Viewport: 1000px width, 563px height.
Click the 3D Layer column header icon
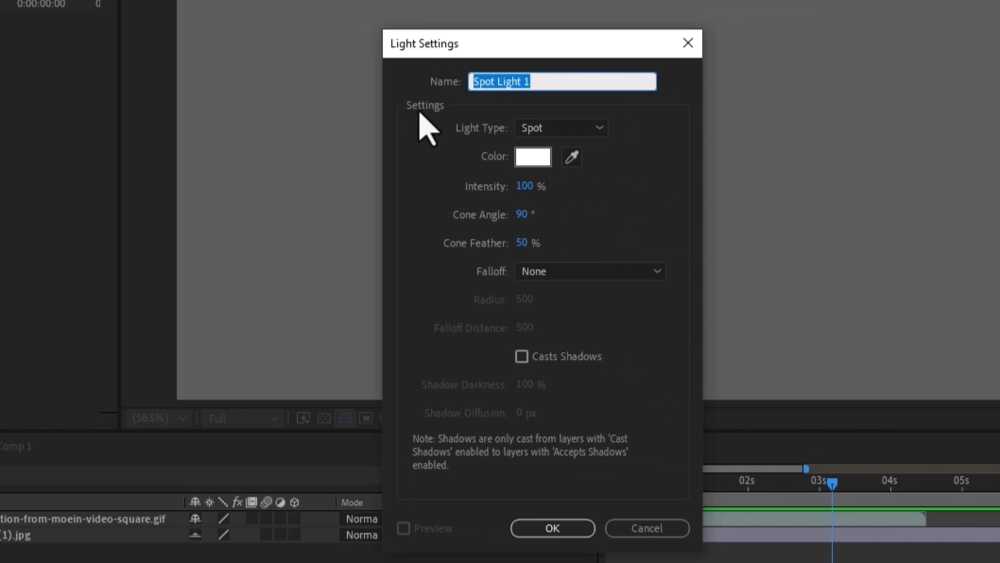coord(294,502)
